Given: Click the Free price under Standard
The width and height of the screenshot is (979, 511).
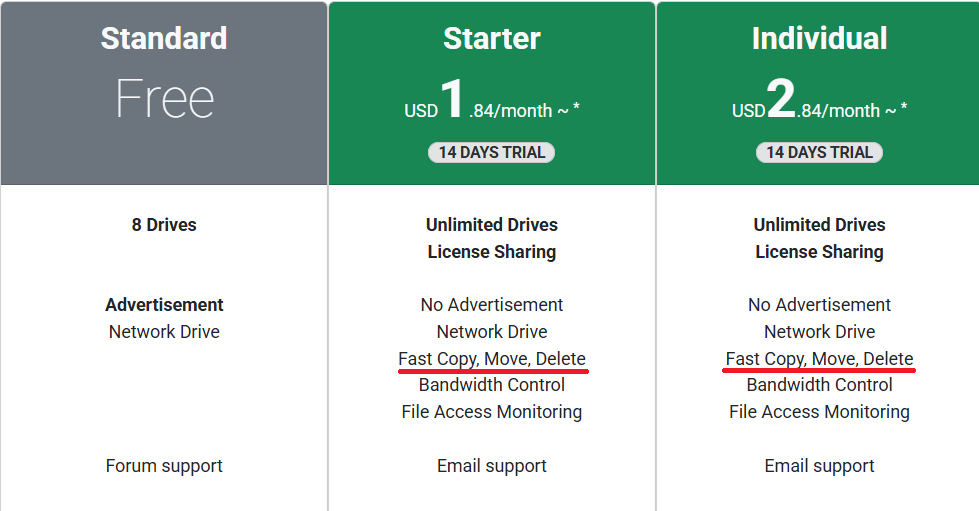Looking at the screenshot, I should [x=164, y=99].
